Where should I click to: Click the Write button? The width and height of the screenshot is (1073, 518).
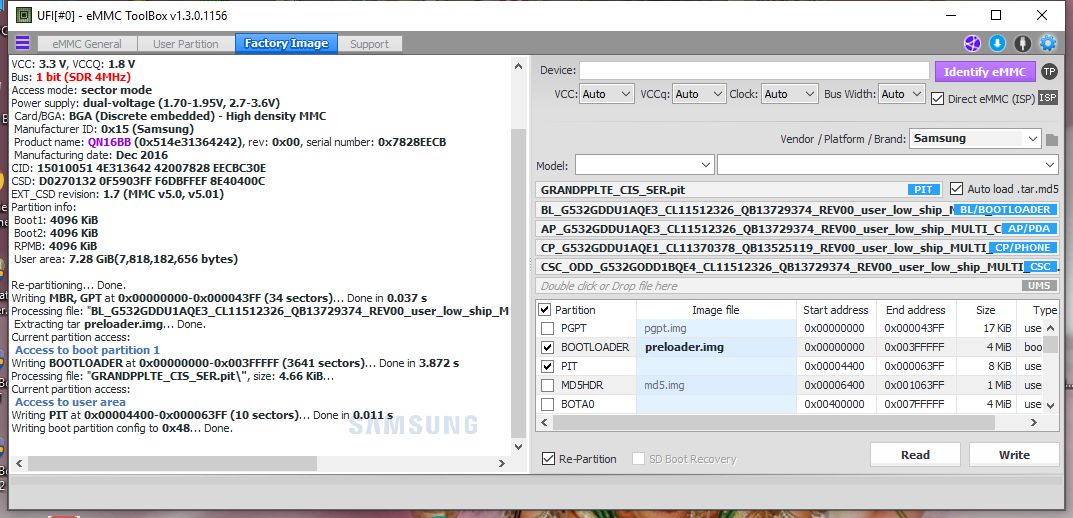(1014, 455)
